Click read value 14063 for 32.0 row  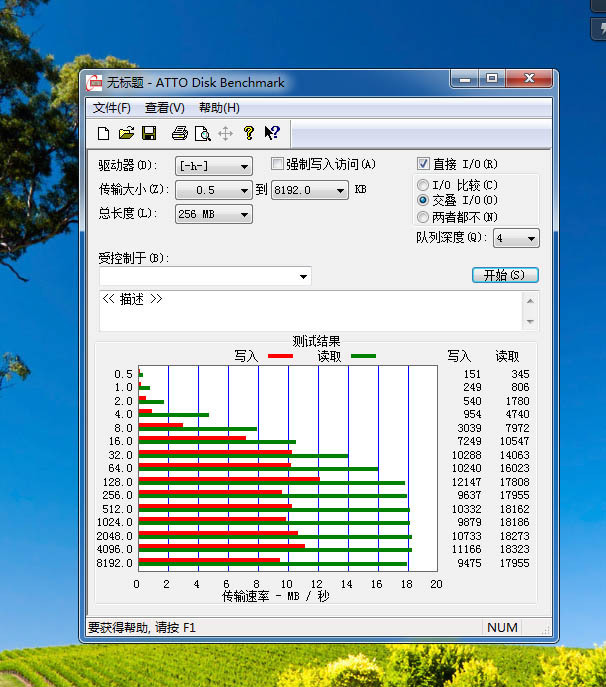515,455
